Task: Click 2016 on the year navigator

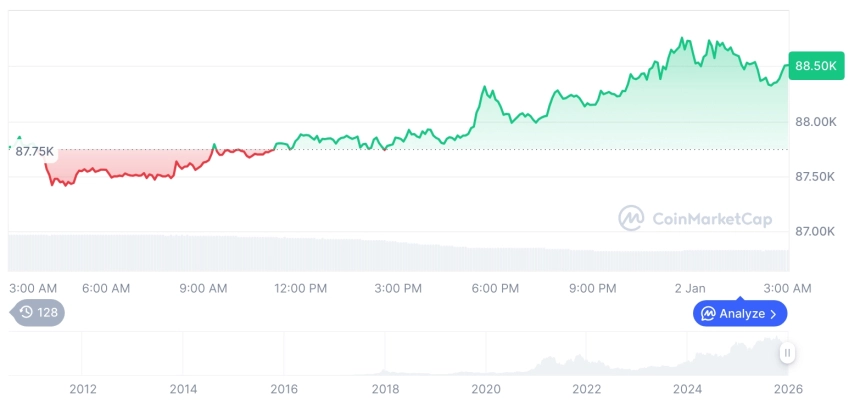Action: (284, 388)
